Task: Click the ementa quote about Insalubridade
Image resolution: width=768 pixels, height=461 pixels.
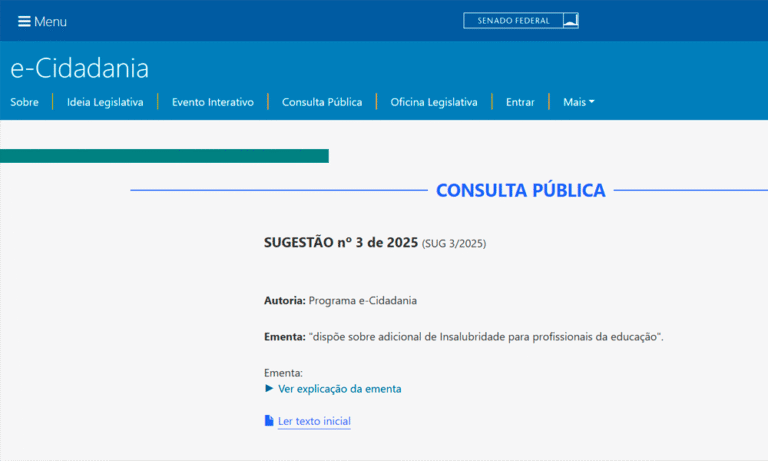Action: click(x=486, y=337)
